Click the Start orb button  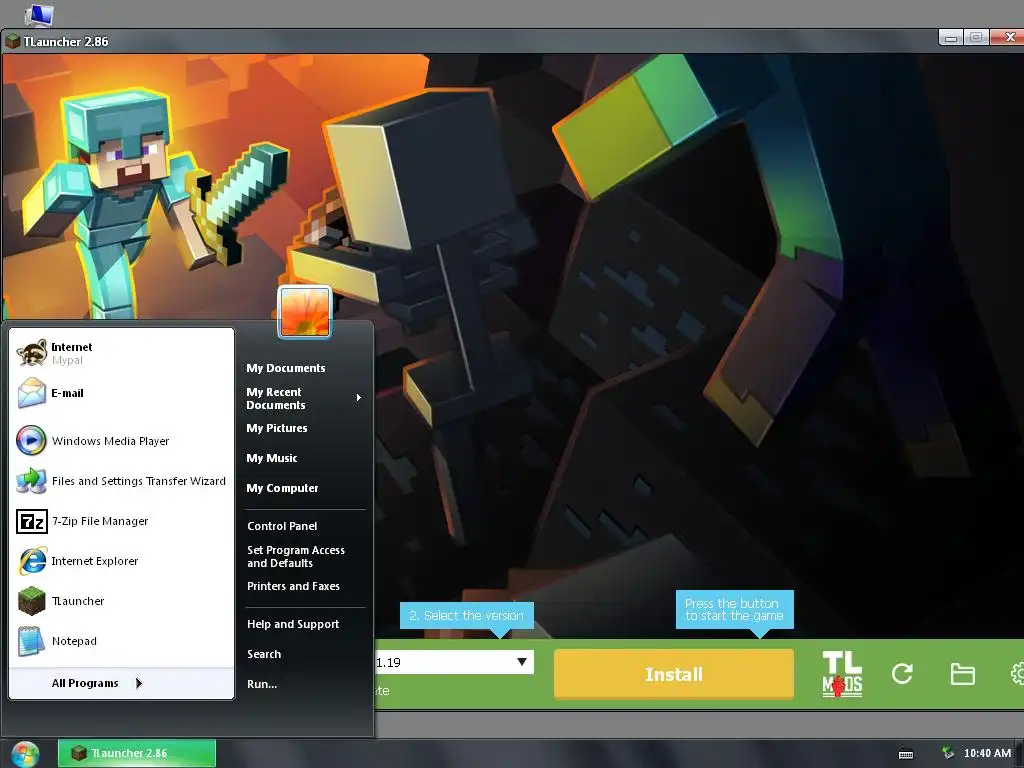coord(25,754)
